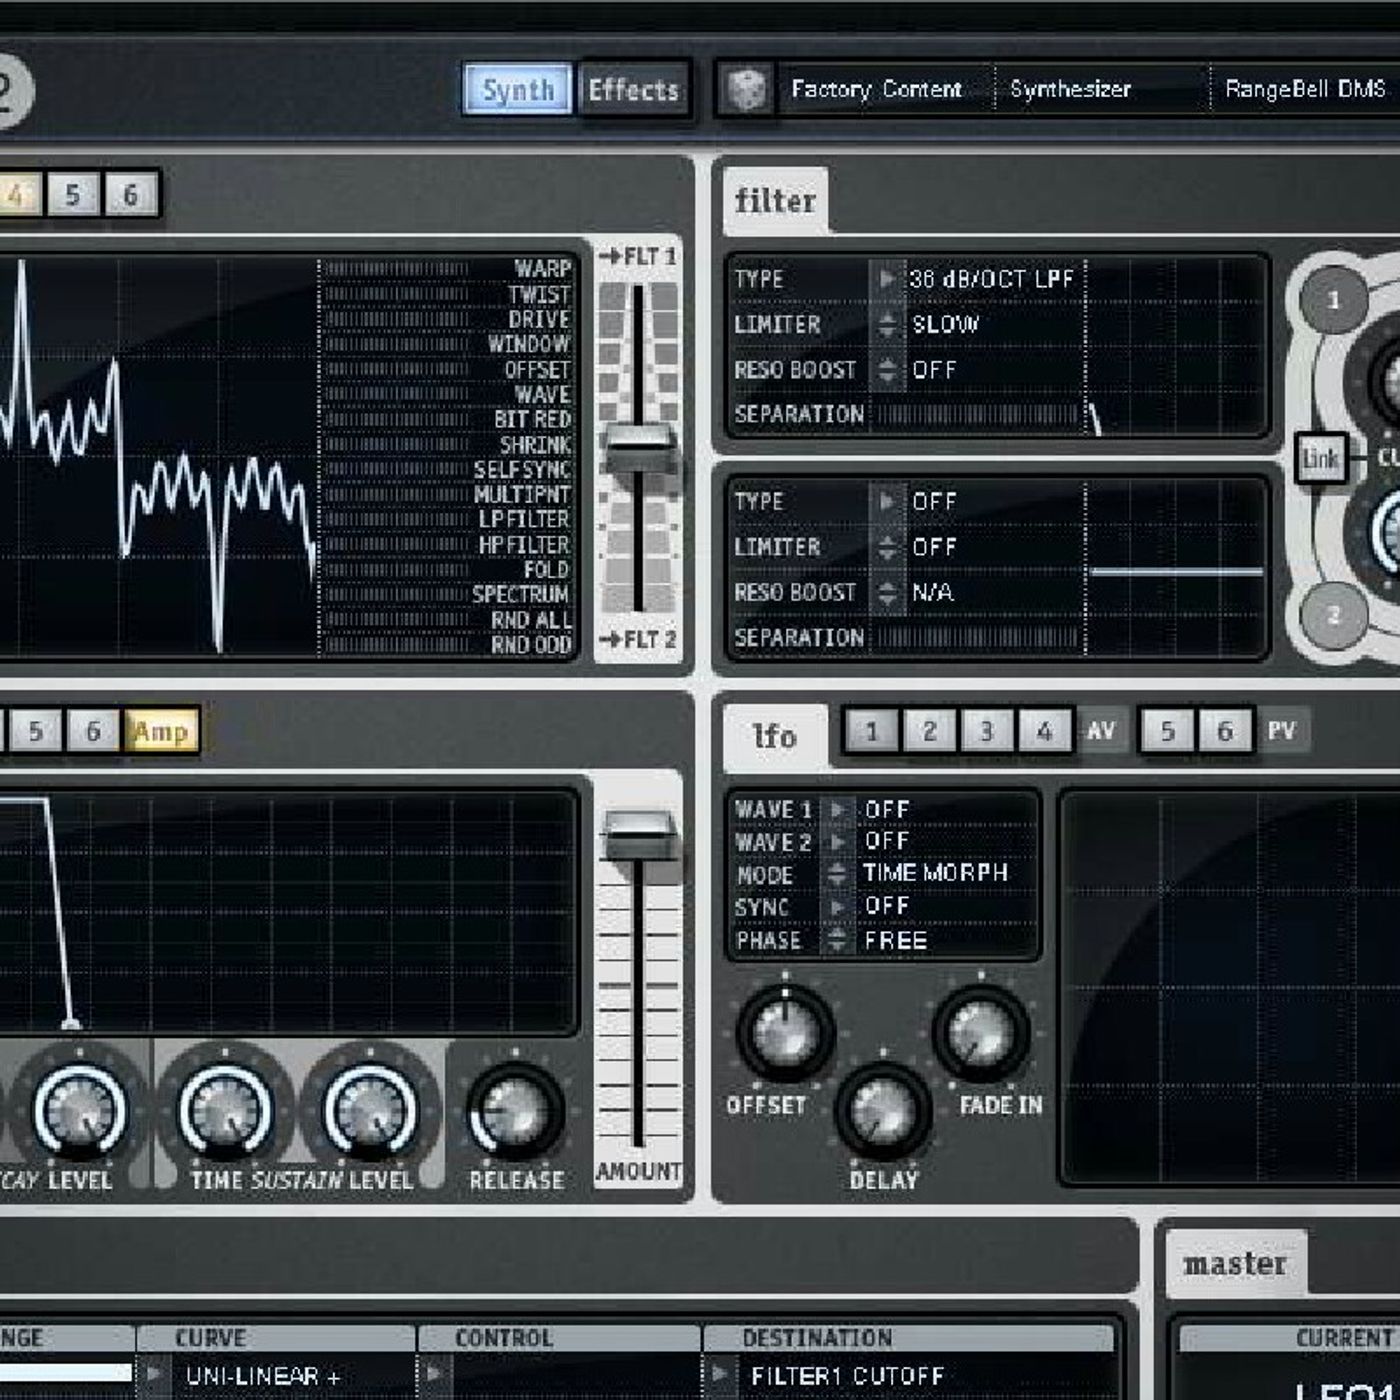Select envelope tab 6
The width and height of the screenshot is (1400, 1400).
click(93, 730)
